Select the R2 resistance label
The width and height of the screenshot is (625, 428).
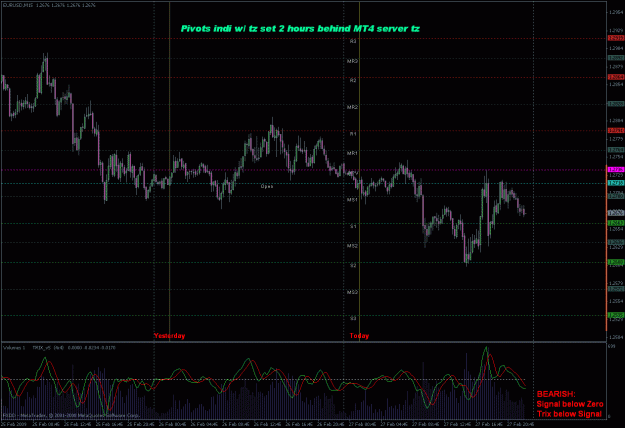[353, 80]
